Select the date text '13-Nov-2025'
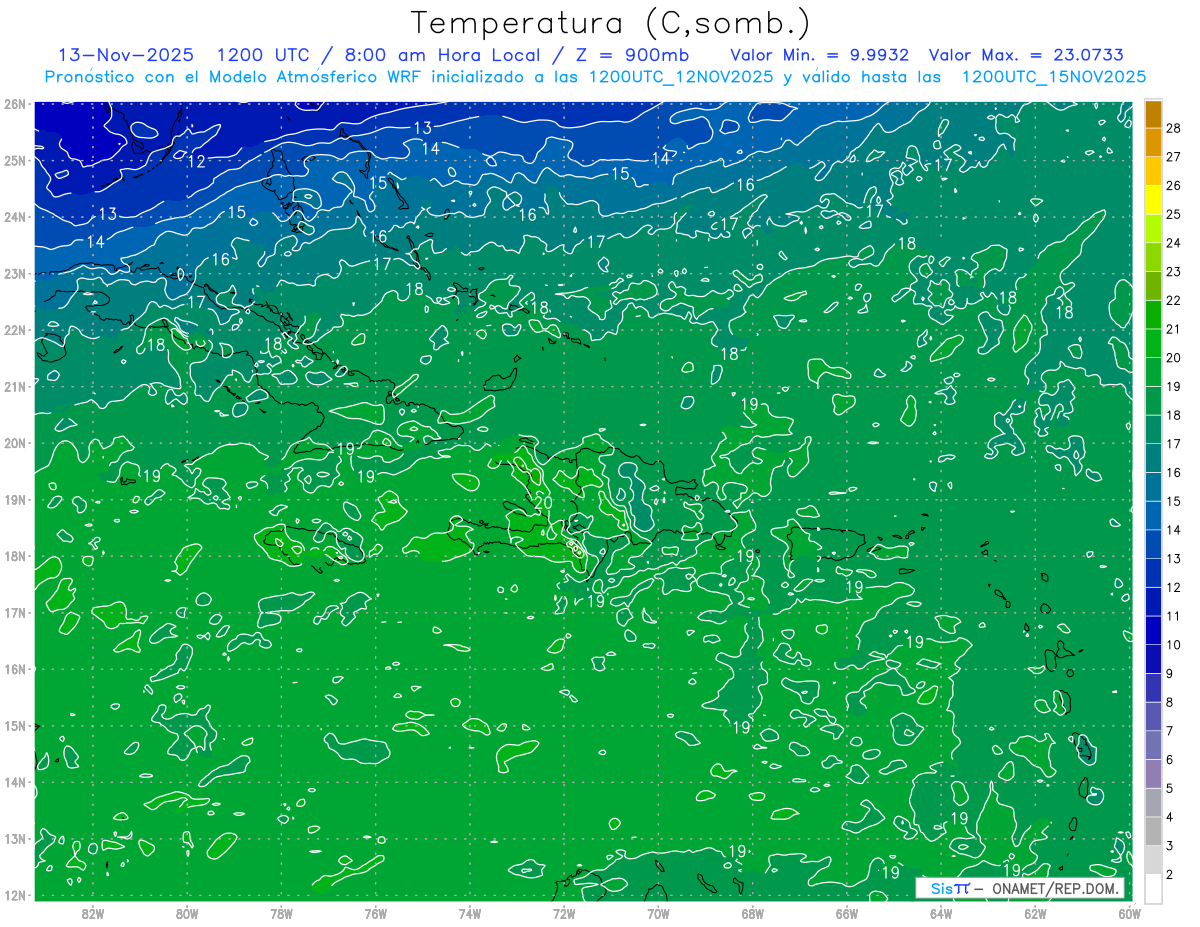Viewport: 1200px width, 927px height. coord(126,55)
